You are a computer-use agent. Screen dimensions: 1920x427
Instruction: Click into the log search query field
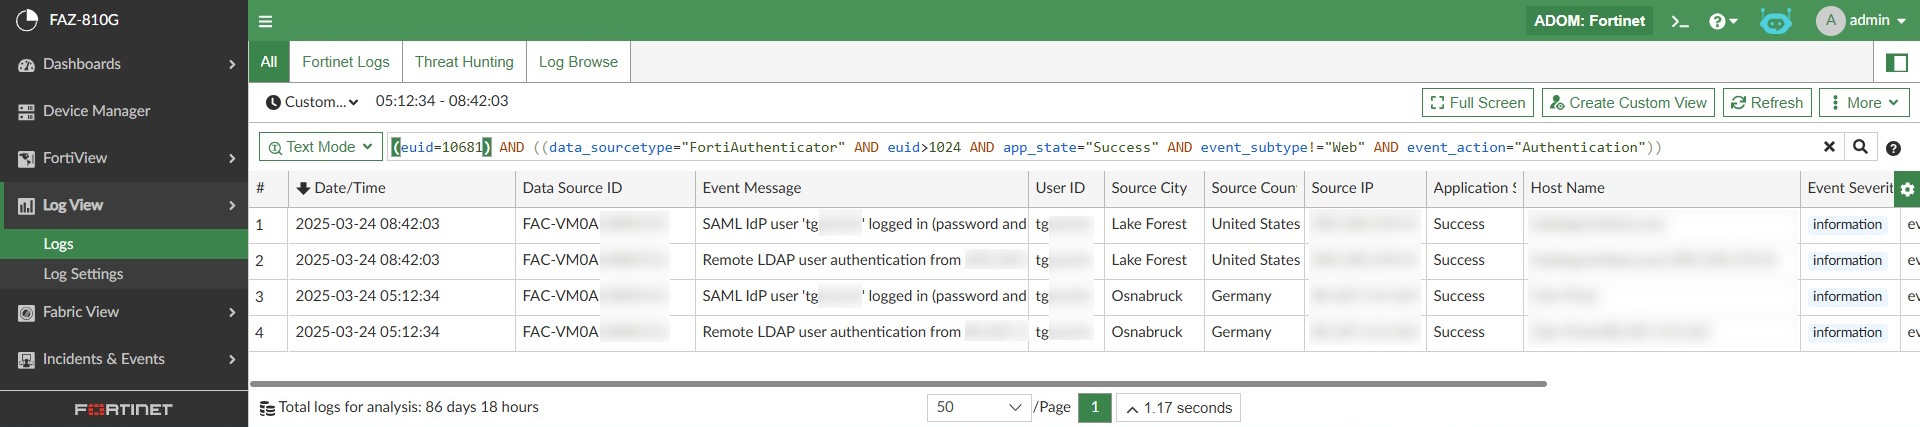point(1100,147)
